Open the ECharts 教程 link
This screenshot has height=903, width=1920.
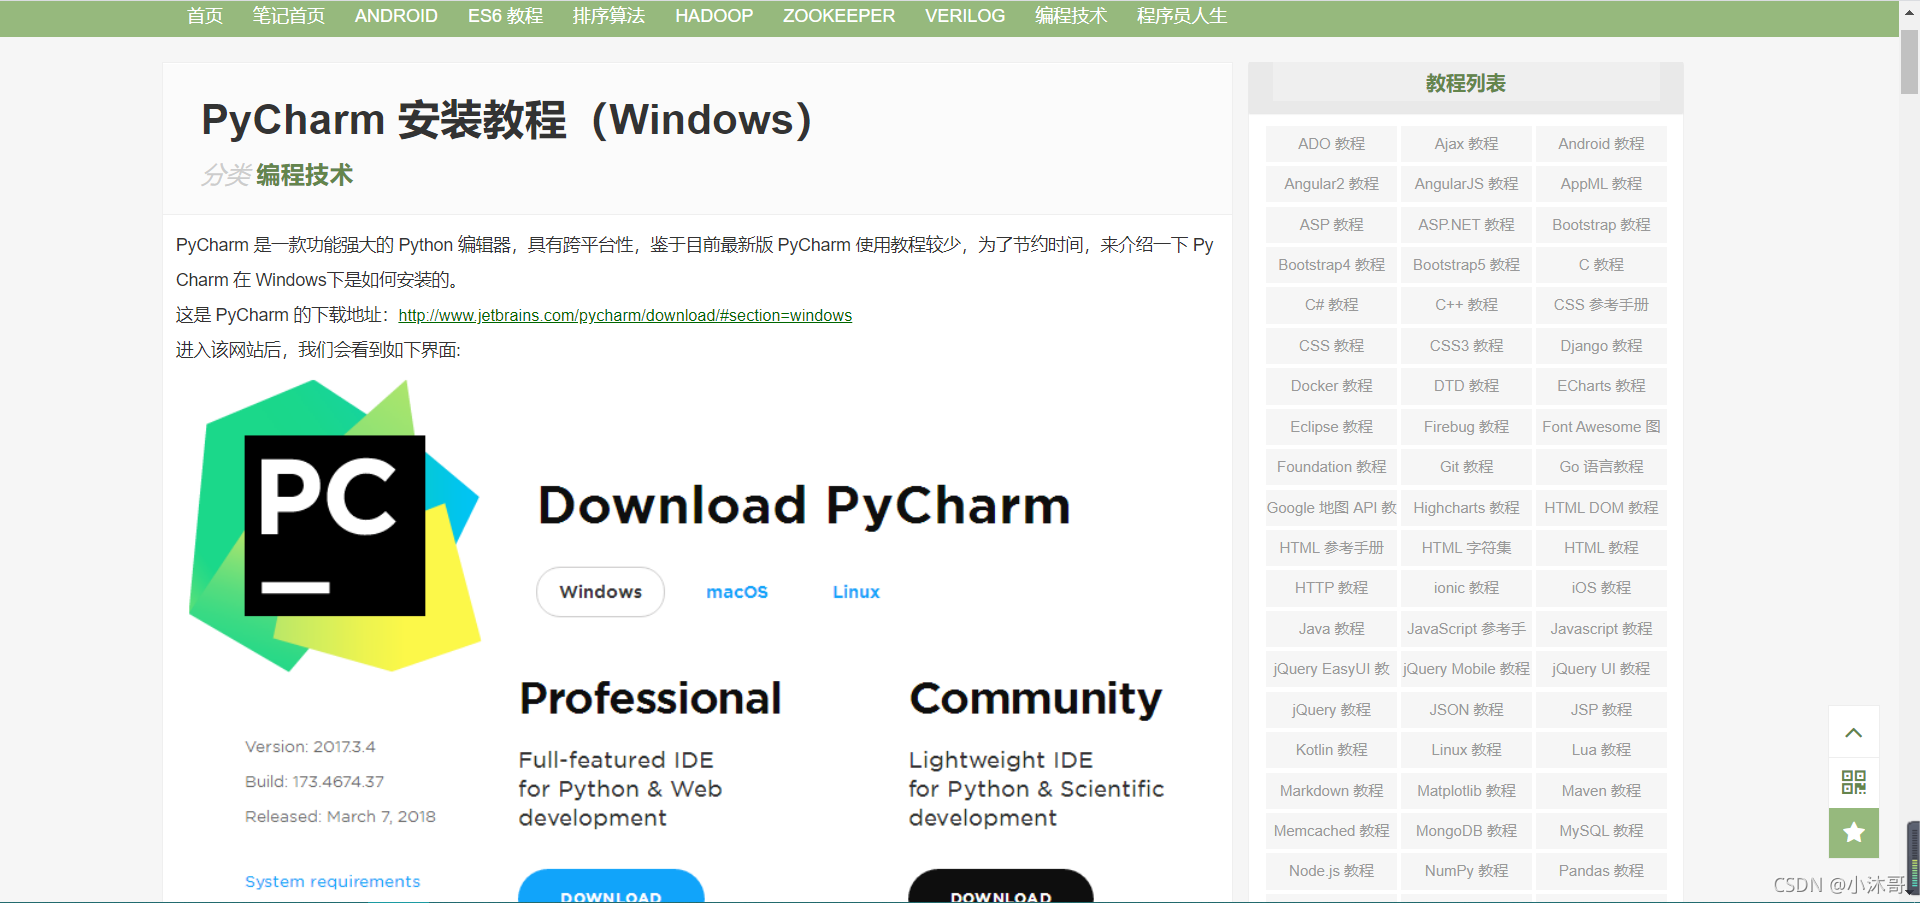(x=1601, y=386)
